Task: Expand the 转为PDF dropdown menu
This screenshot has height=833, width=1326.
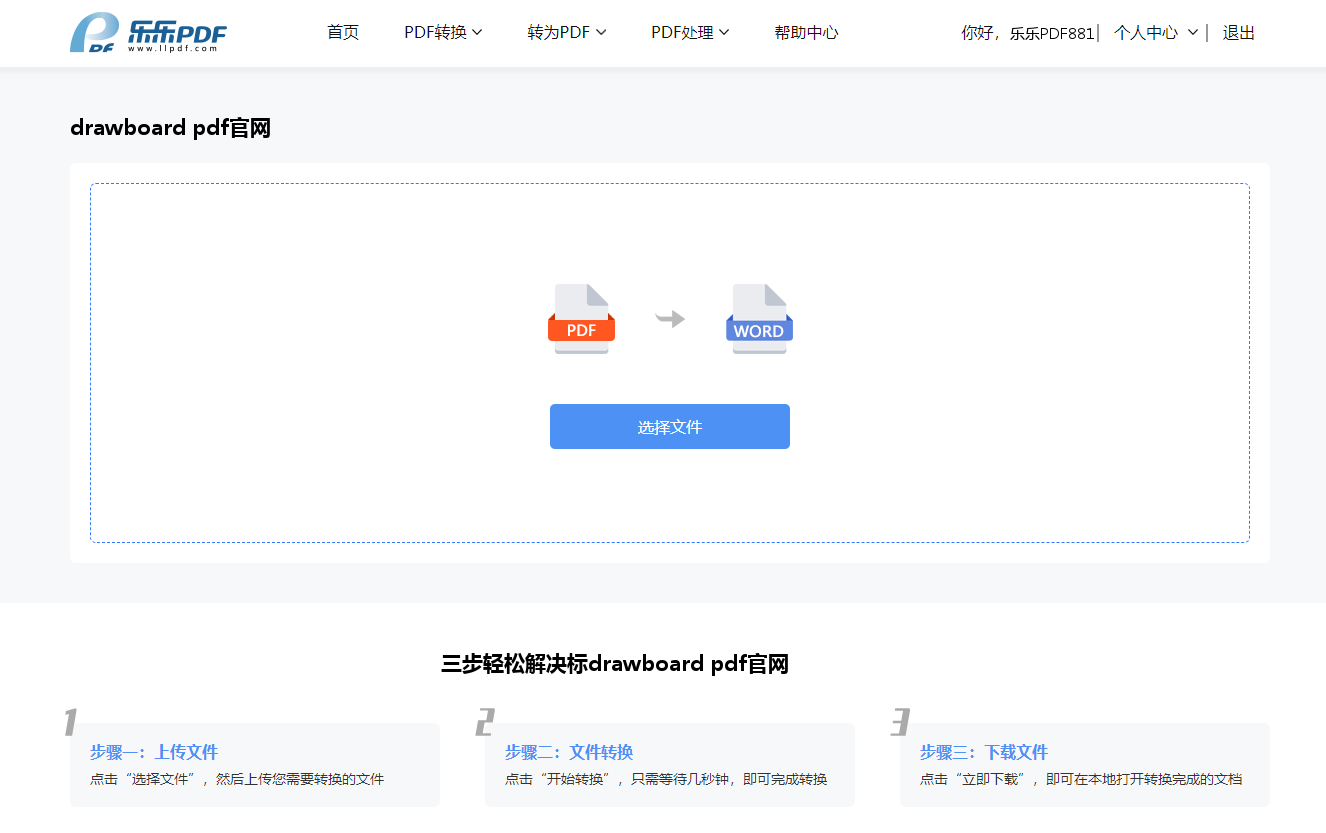Action: point(567,33)
